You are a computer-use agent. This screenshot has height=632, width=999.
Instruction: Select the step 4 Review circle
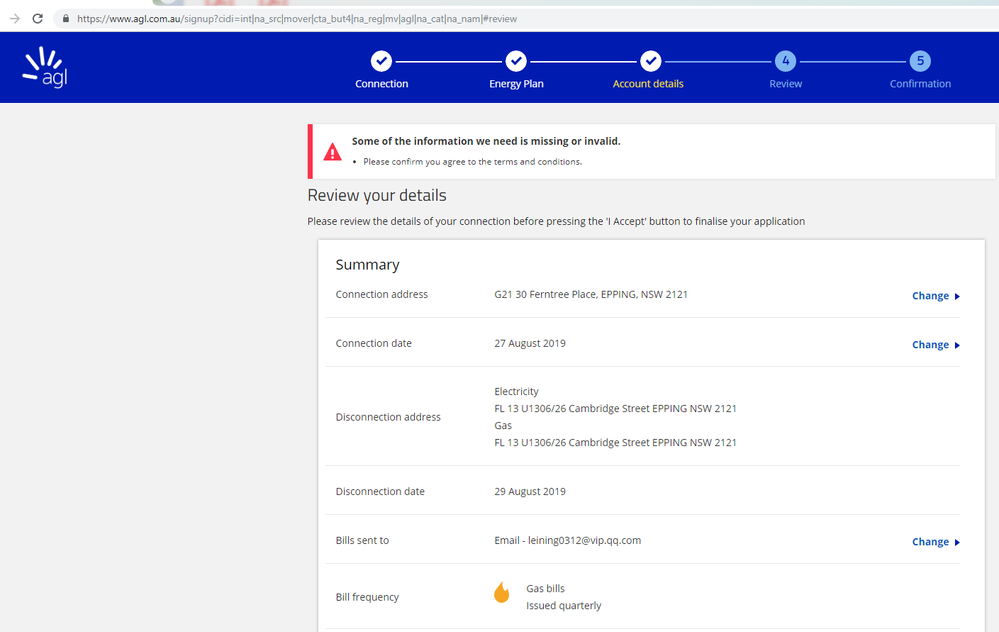pyautogui.click(x=785, y=61)
